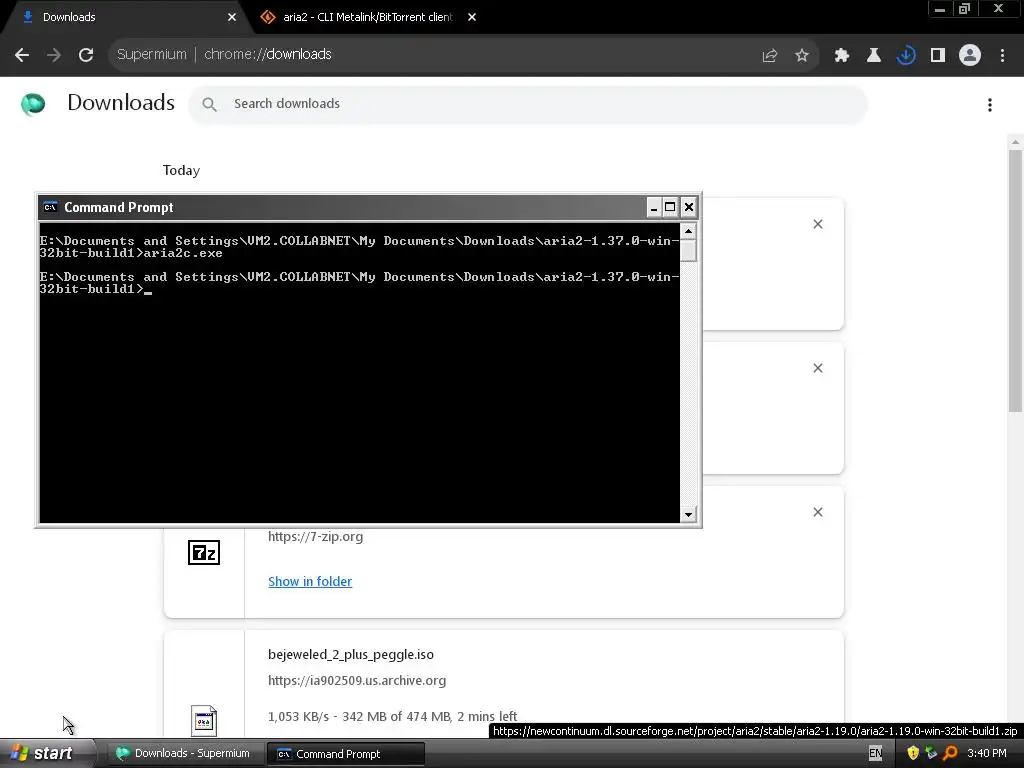Image resolution: width=1024 pixels, height=768 pixels.
Task: Open the downloads toolbar indicator
Action: point(906,56)
